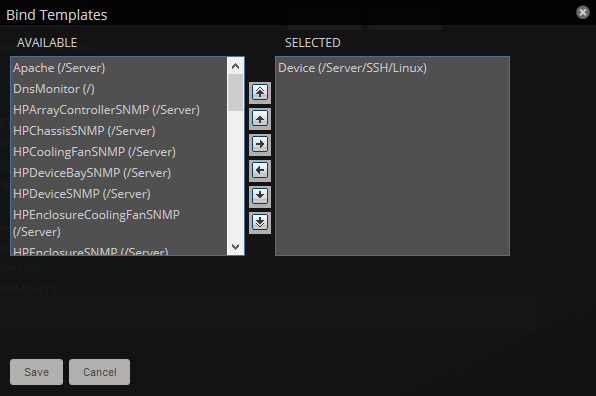Move selected template up one position
This screenshot has width=596, height=396.
tap(260, 119)
